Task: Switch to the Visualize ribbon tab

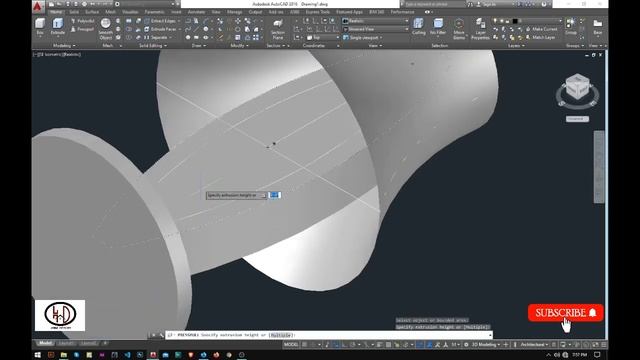Action: 130,12
